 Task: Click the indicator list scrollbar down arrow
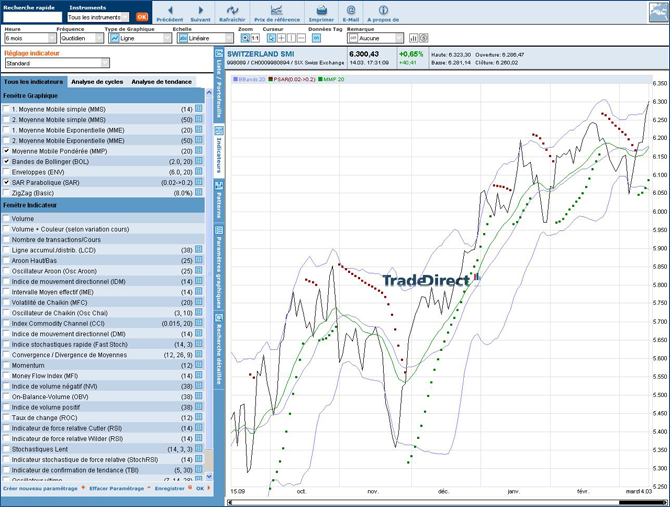[x=209, y=476]
